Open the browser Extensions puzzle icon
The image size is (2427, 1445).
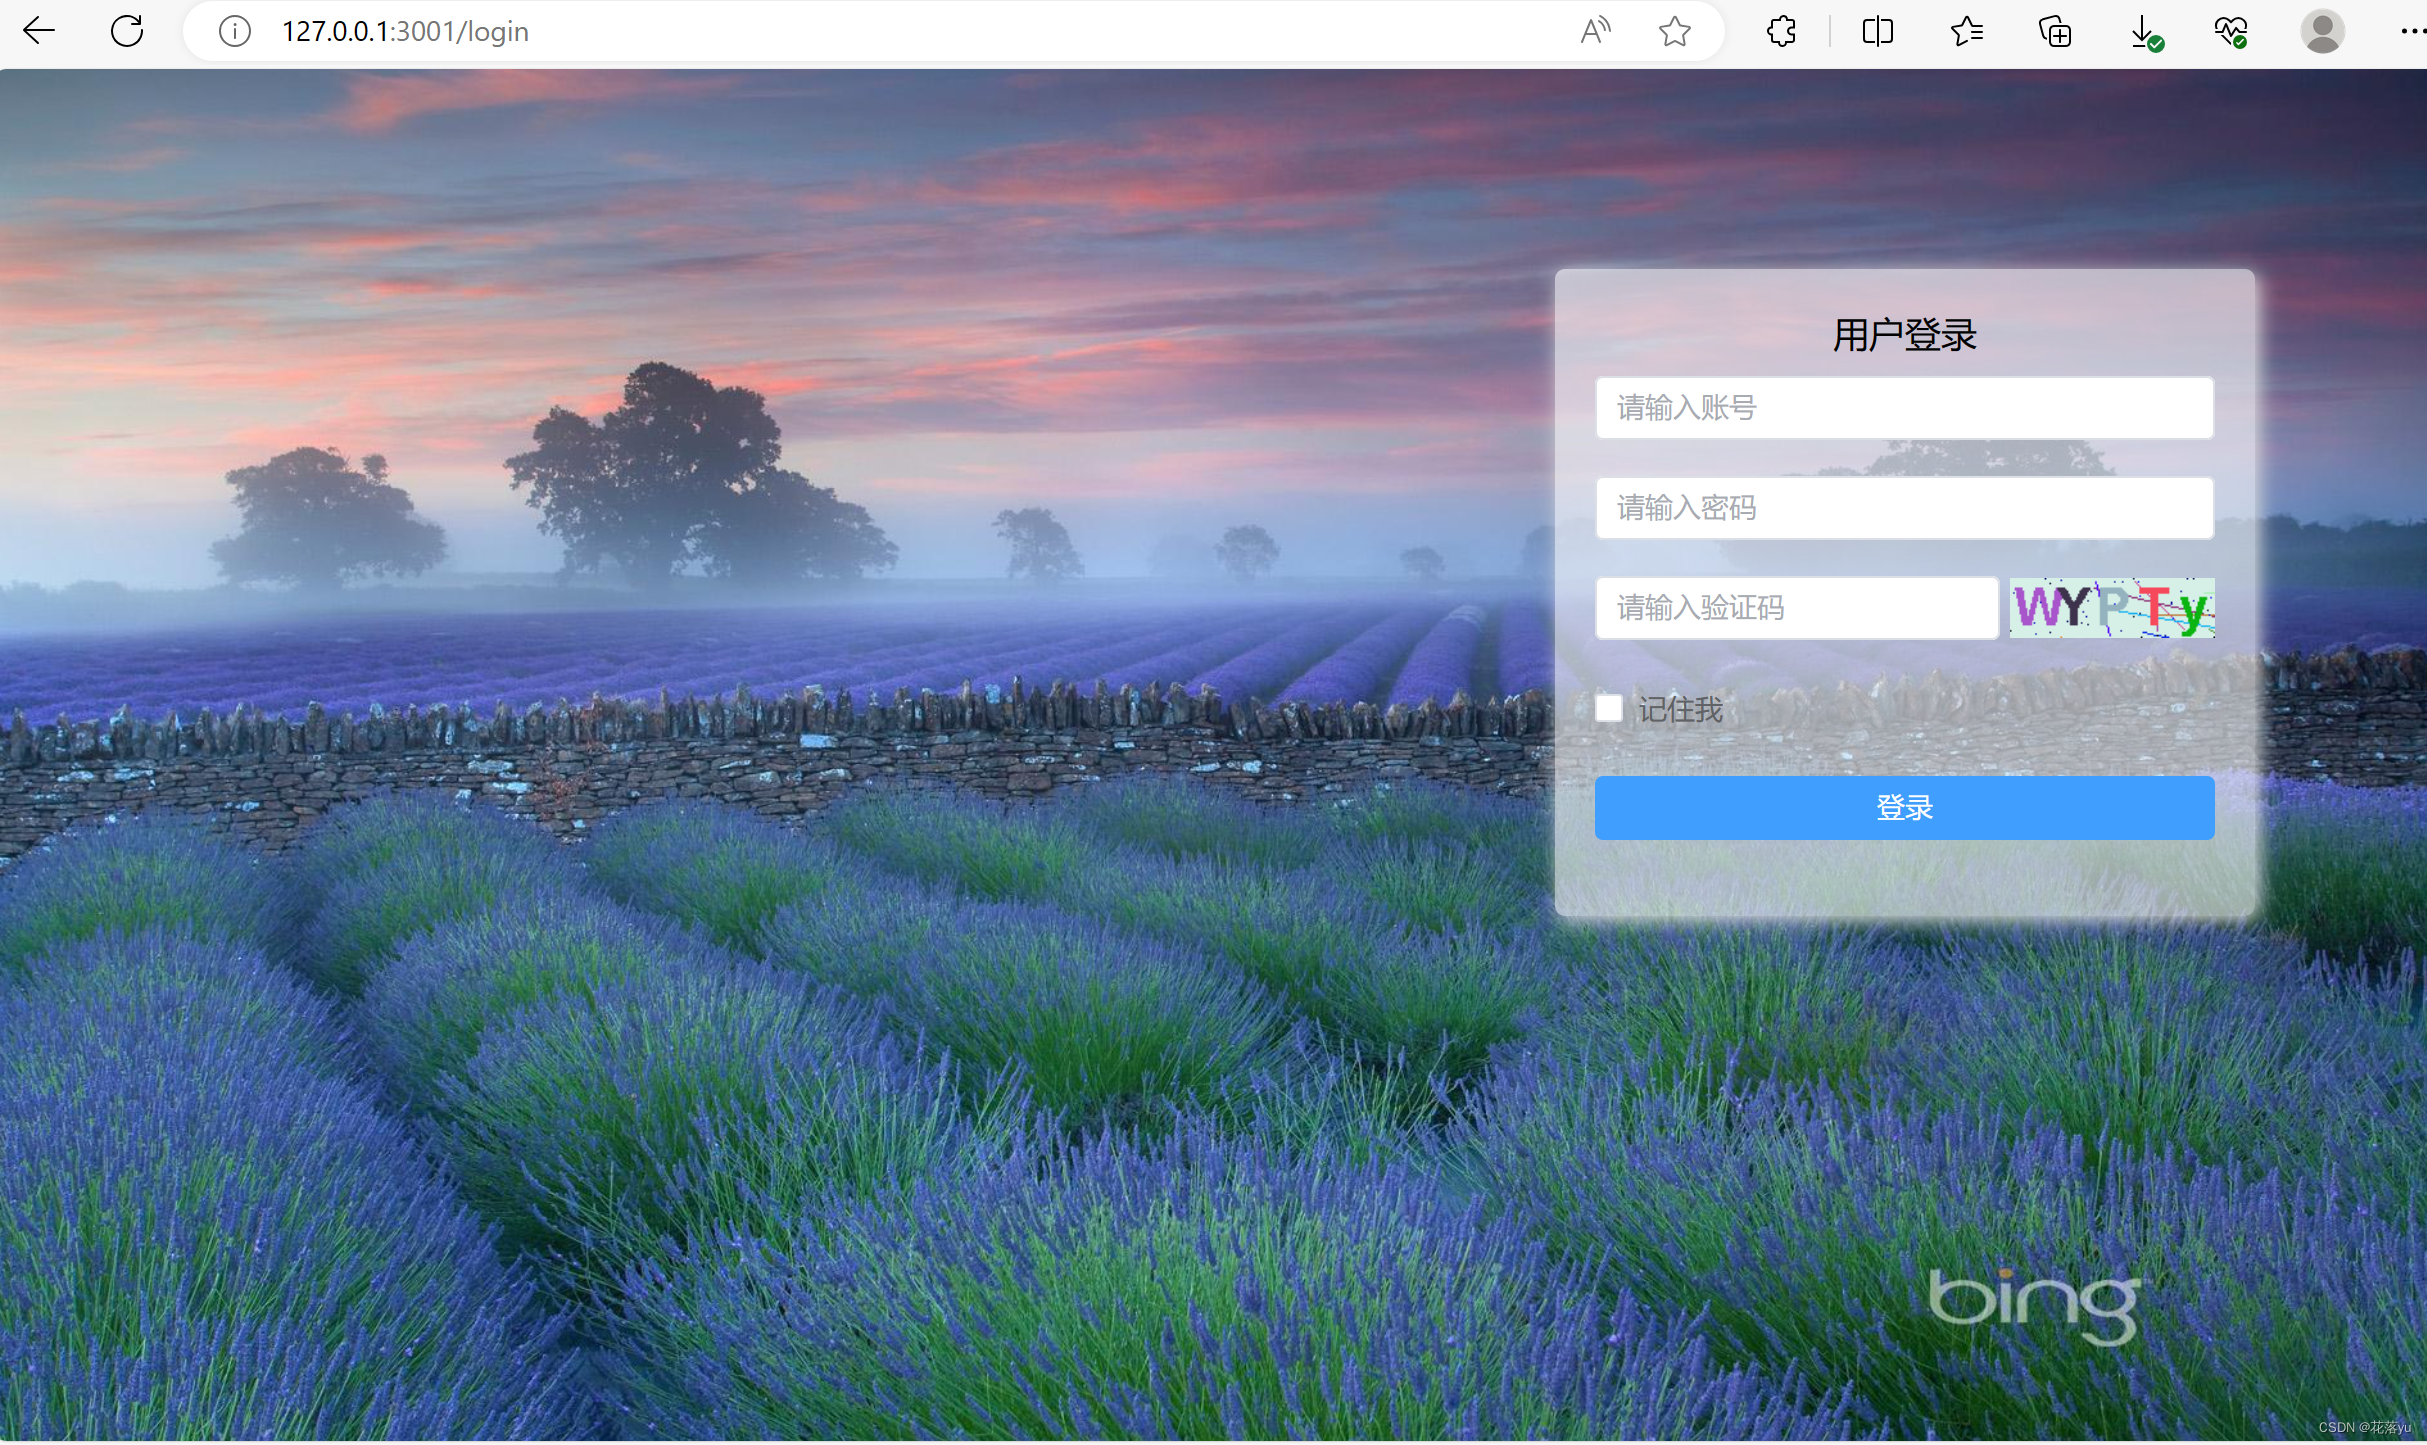click(x=1782, y=31)
